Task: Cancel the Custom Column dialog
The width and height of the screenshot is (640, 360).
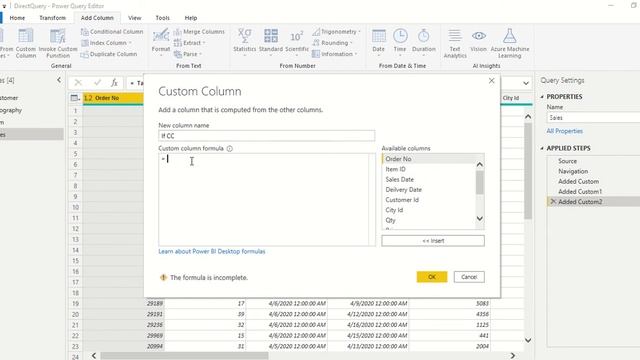Action: [469, 277]
